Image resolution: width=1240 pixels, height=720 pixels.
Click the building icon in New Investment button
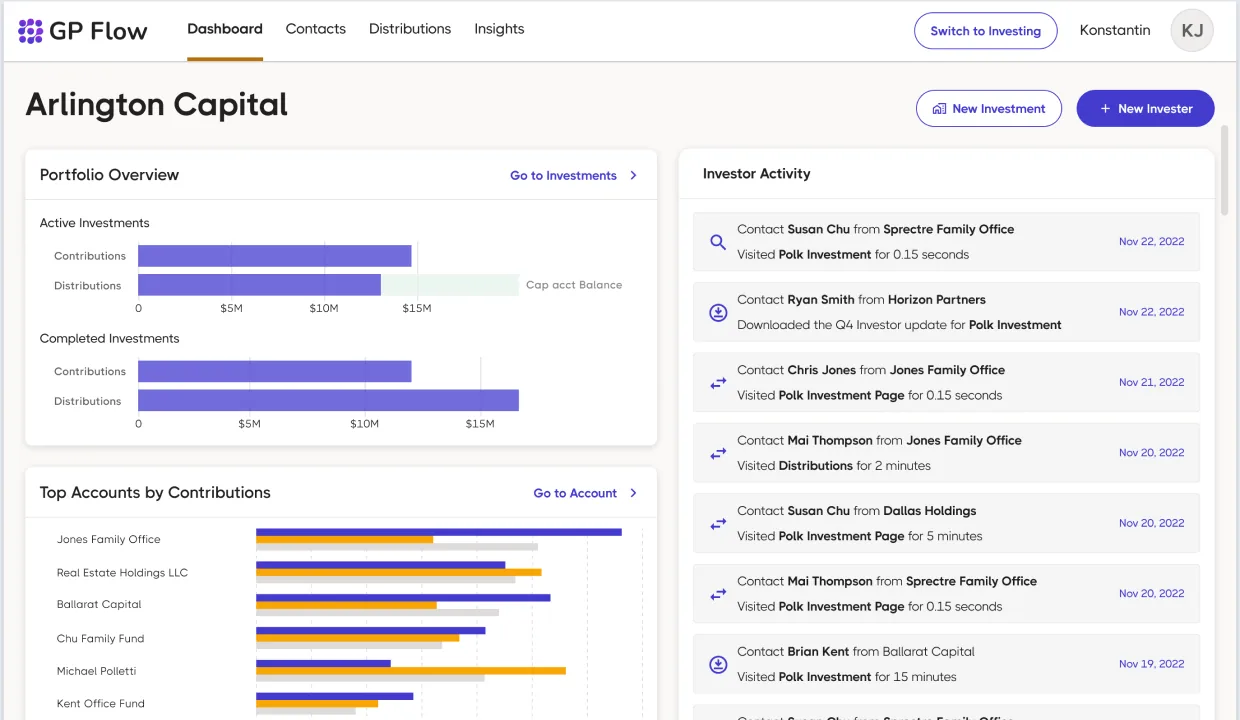pos(939,109)
